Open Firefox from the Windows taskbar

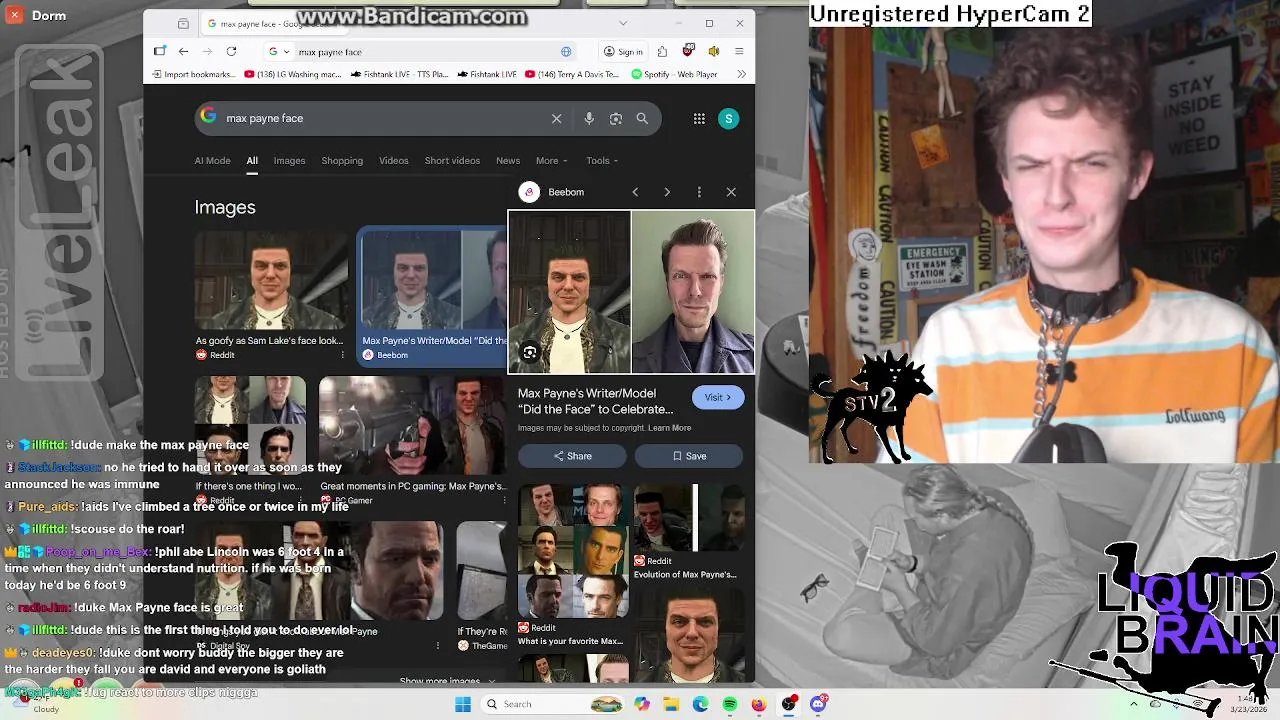pos(759,704)
